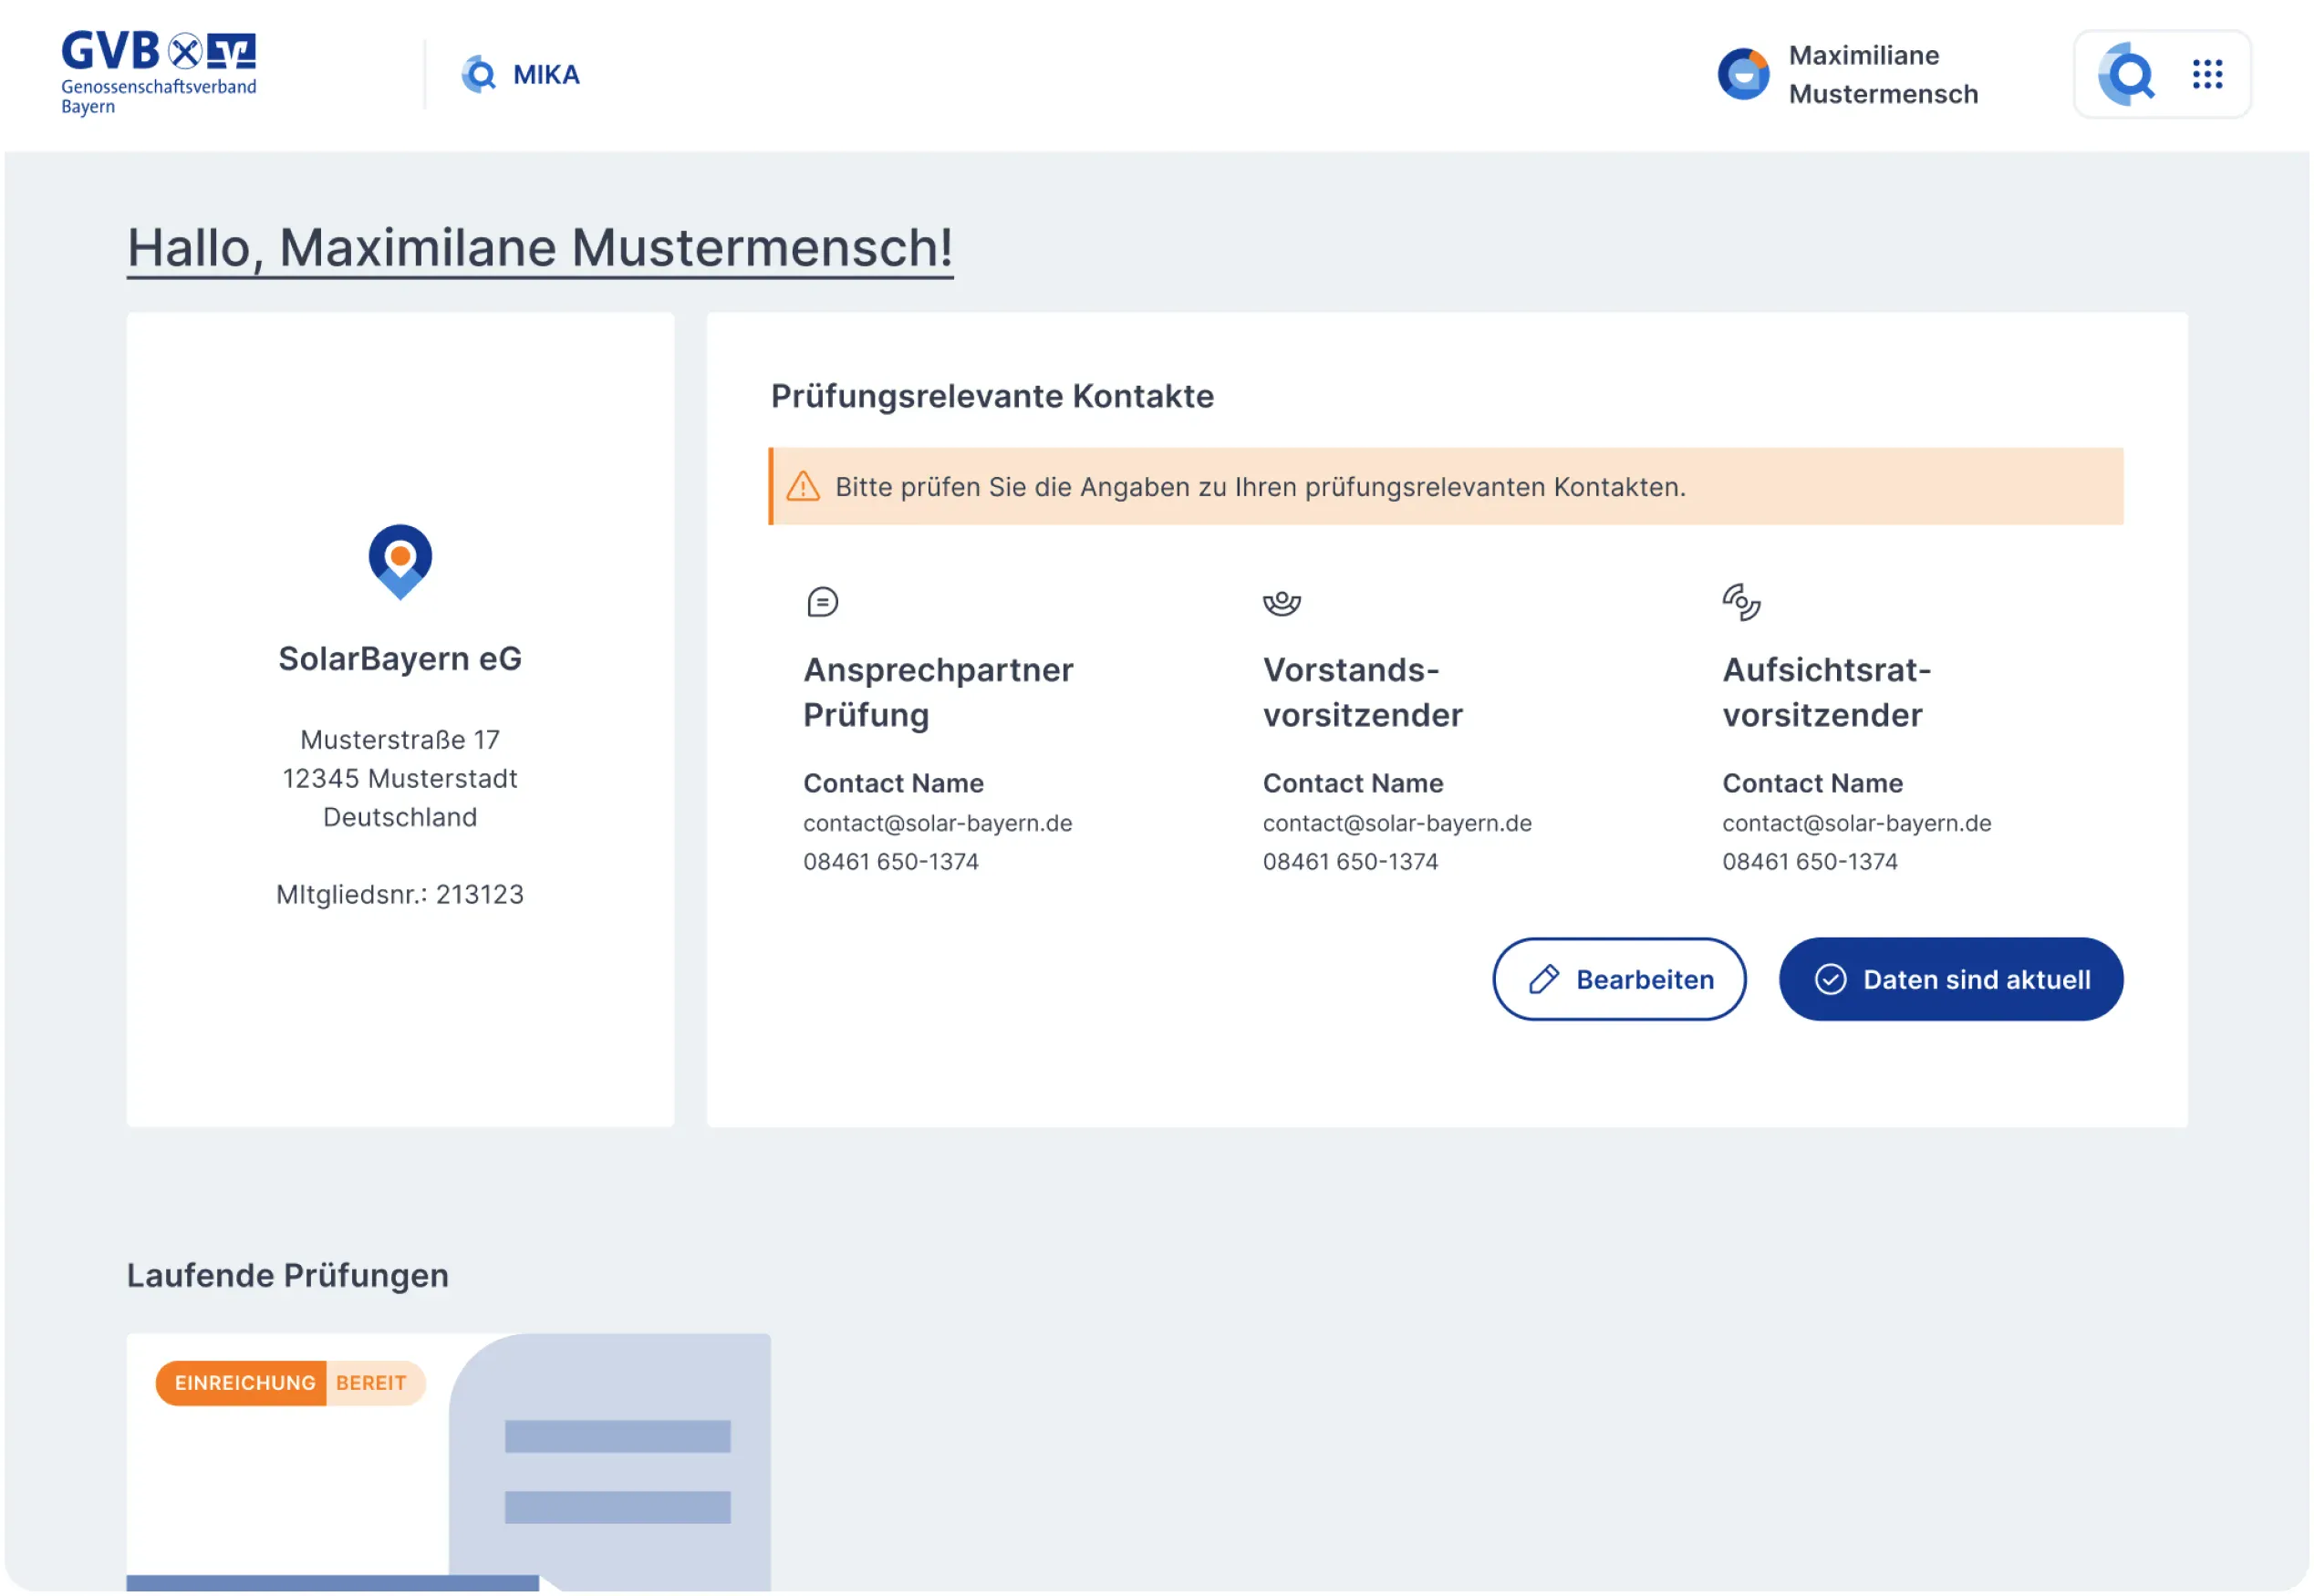Click the email under Aufsichtsratvorsitzender
This screenshot has height=1596, width=2315.
(1856, 824)
